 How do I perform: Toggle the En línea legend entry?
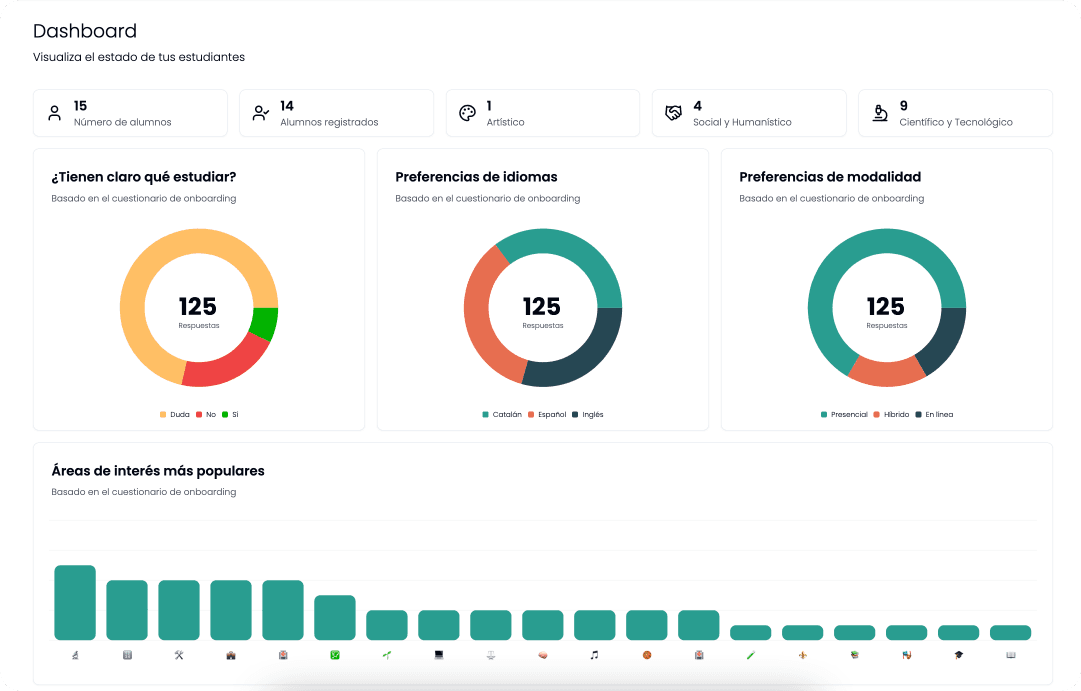click(934, 414)
